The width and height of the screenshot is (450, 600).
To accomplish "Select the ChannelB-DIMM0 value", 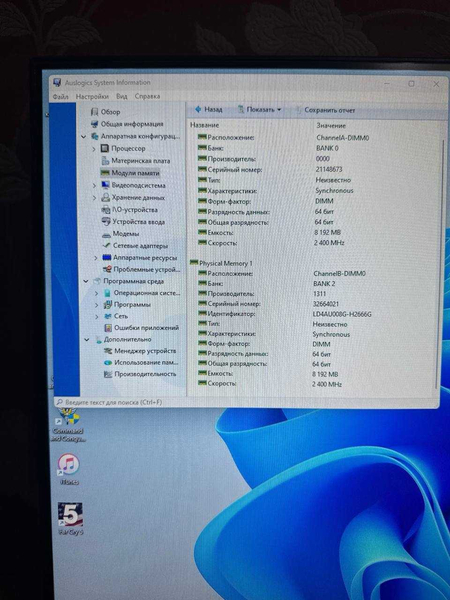I will click(x=339, y=274).
